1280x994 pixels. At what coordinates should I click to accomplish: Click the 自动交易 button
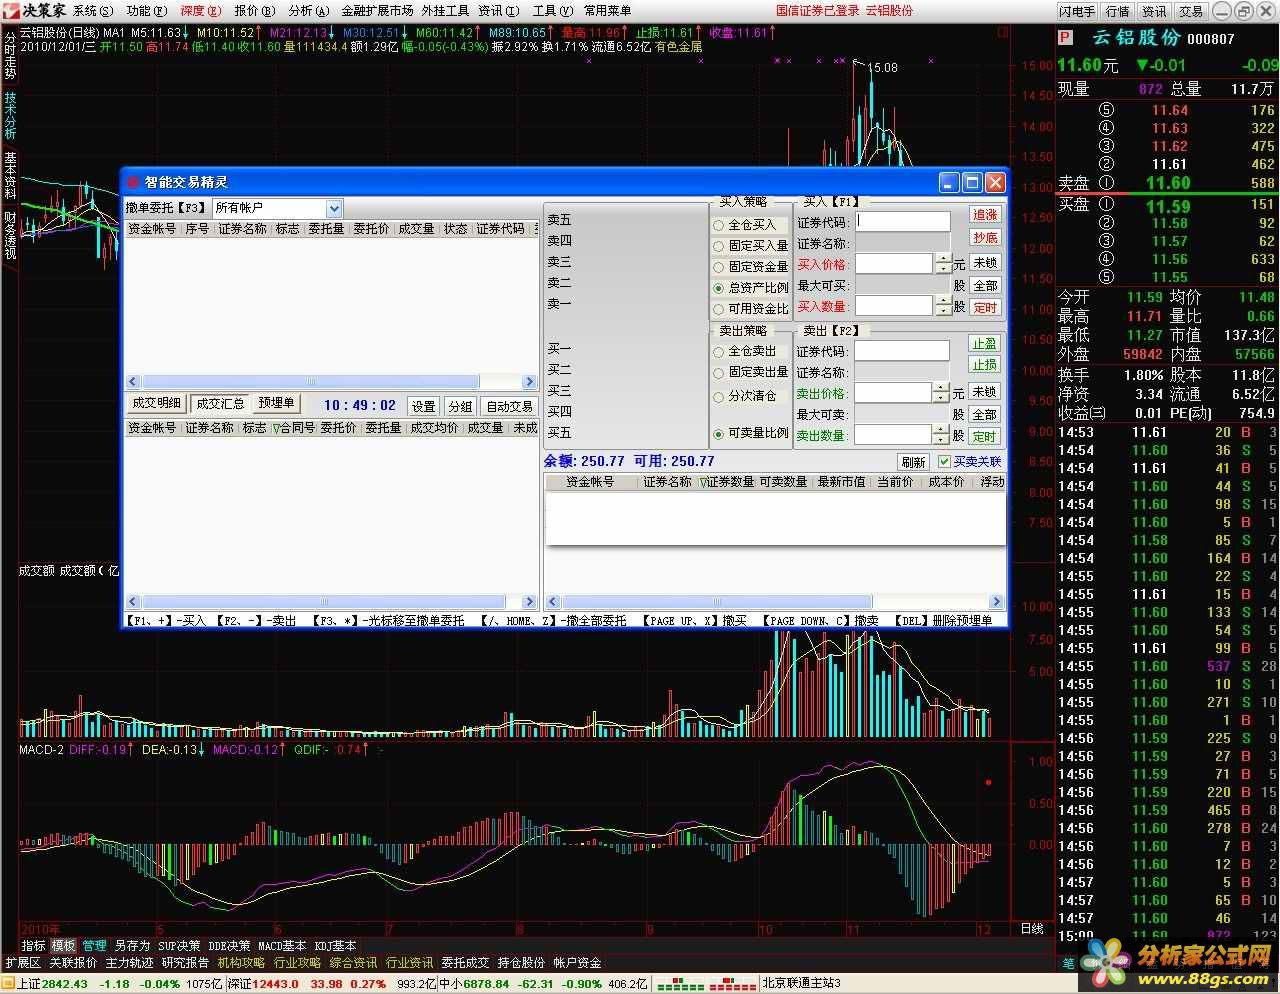[x=509, y=407]
